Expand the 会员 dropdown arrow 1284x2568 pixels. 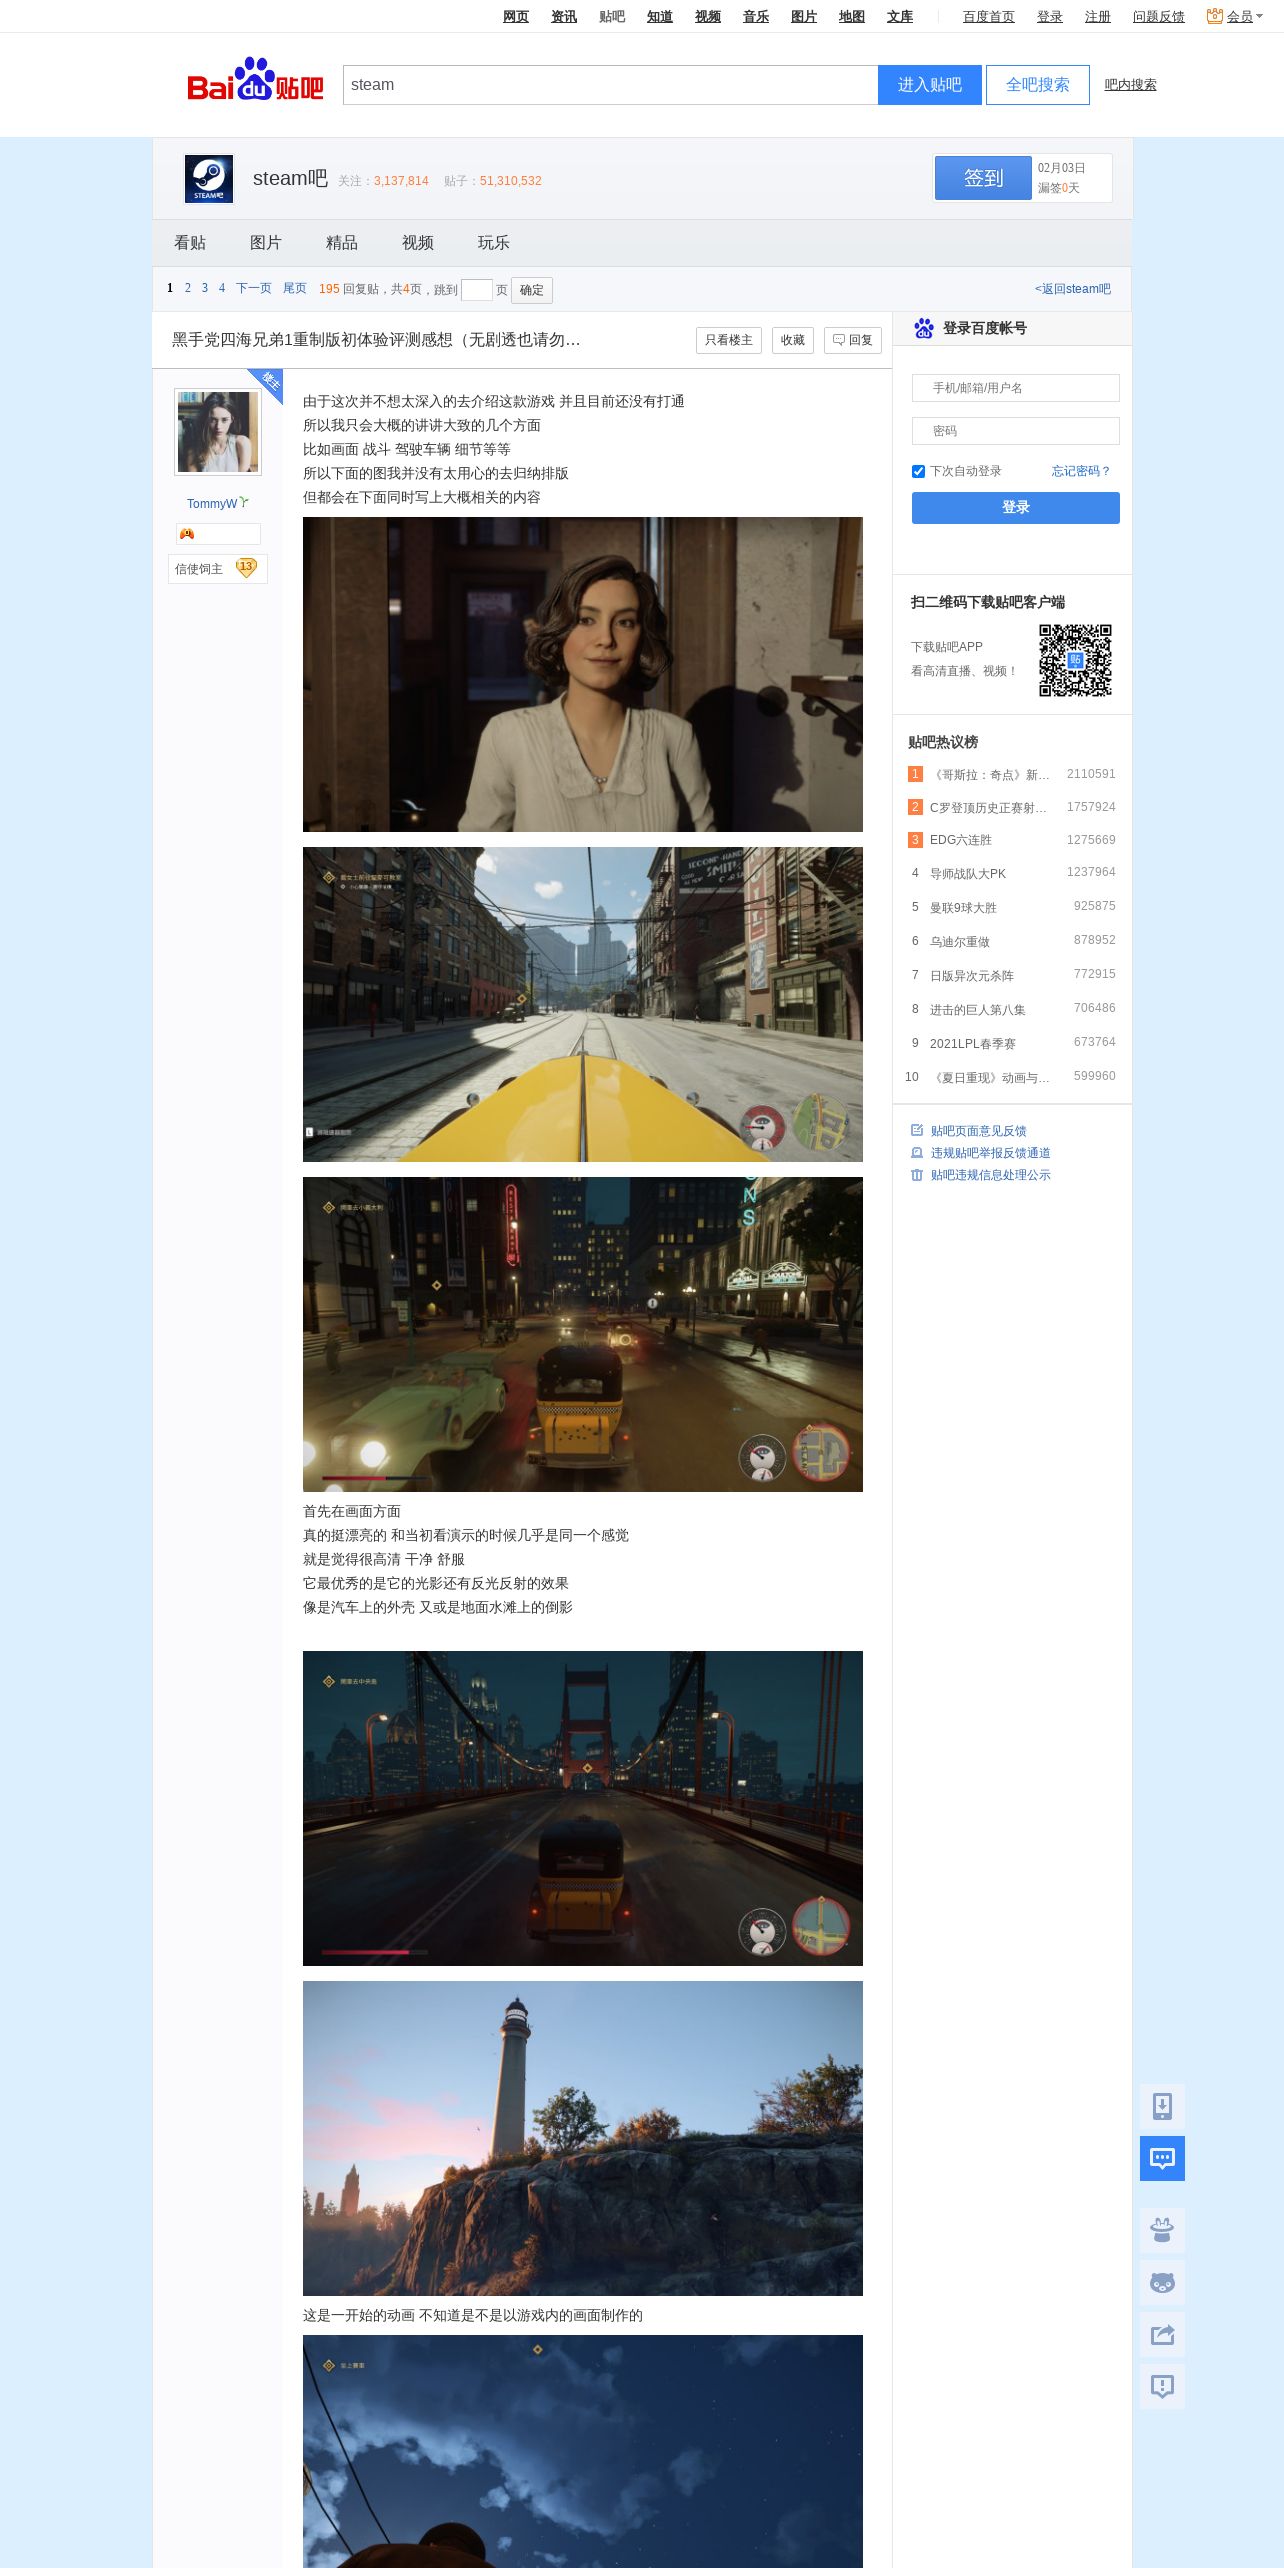(1259, 16)
